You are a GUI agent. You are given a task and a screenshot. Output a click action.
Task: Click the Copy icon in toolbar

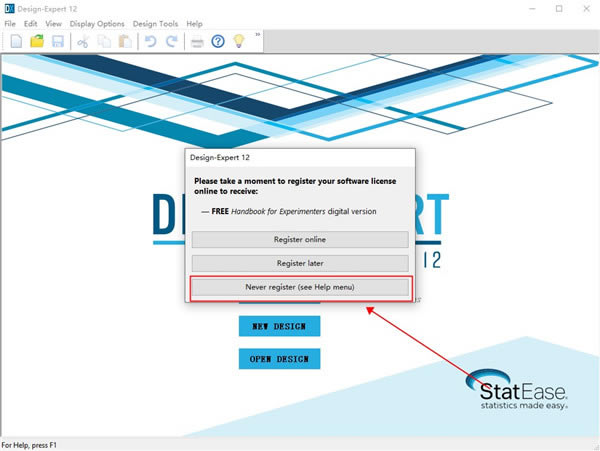pos(104,41)
